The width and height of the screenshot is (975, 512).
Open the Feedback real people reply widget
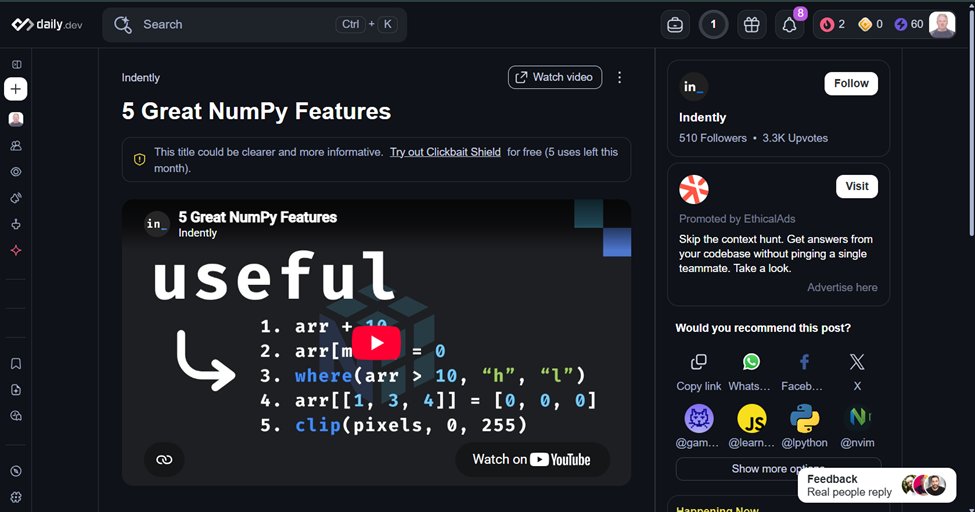click(877, 485)
